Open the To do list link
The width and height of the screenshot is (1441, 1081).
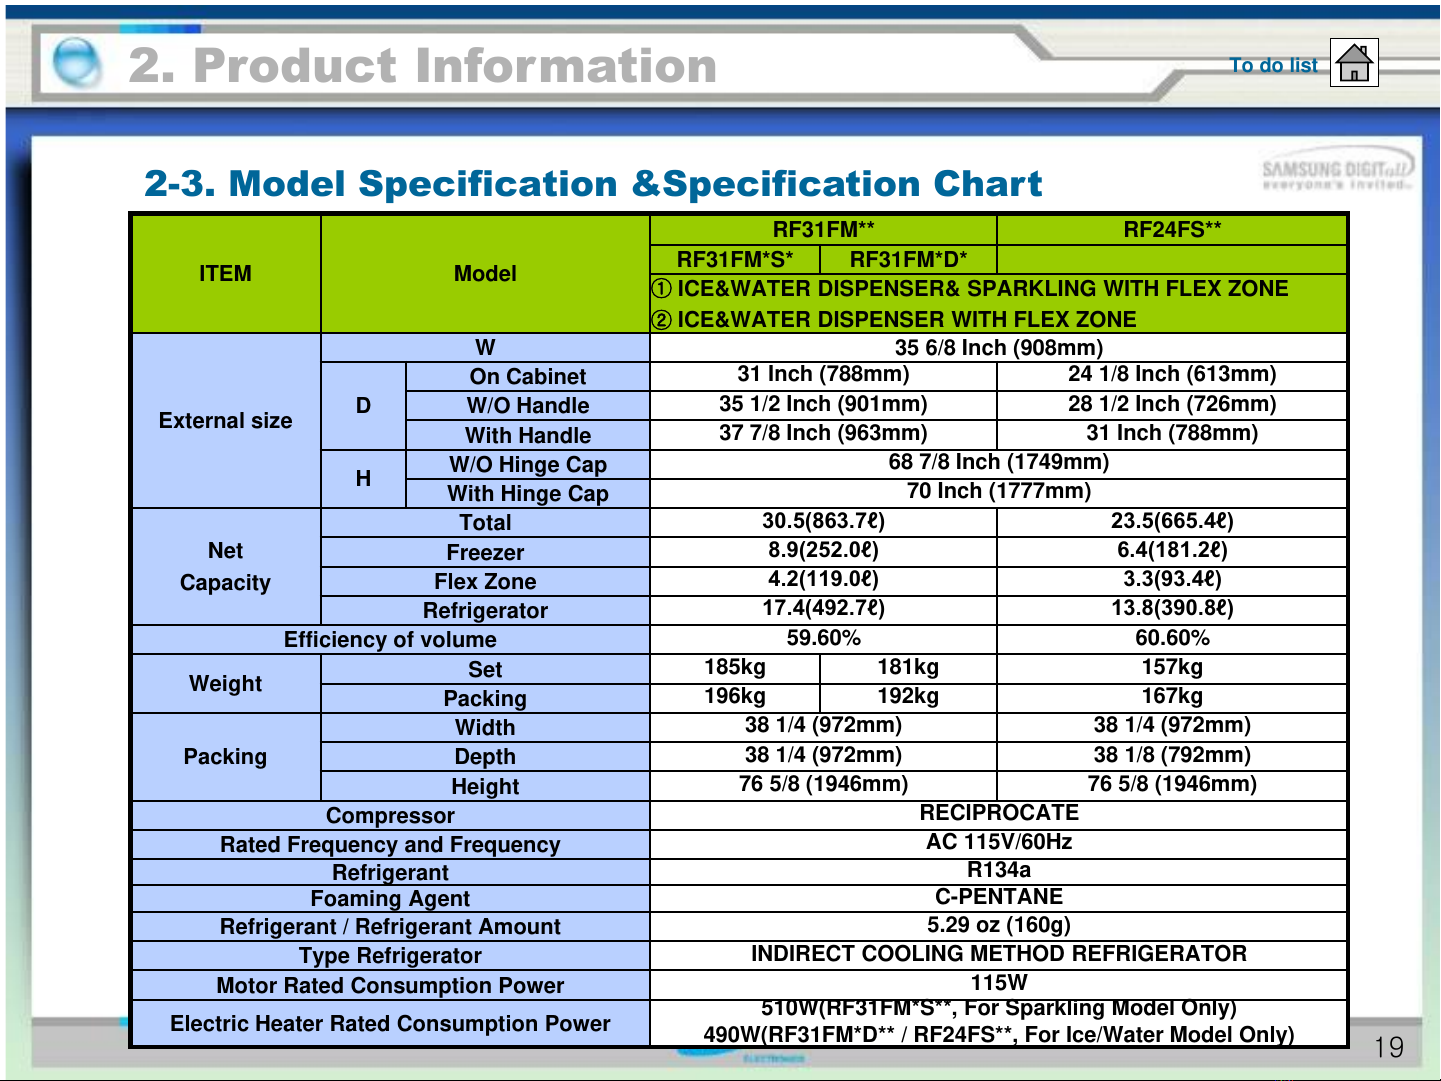1273,65
